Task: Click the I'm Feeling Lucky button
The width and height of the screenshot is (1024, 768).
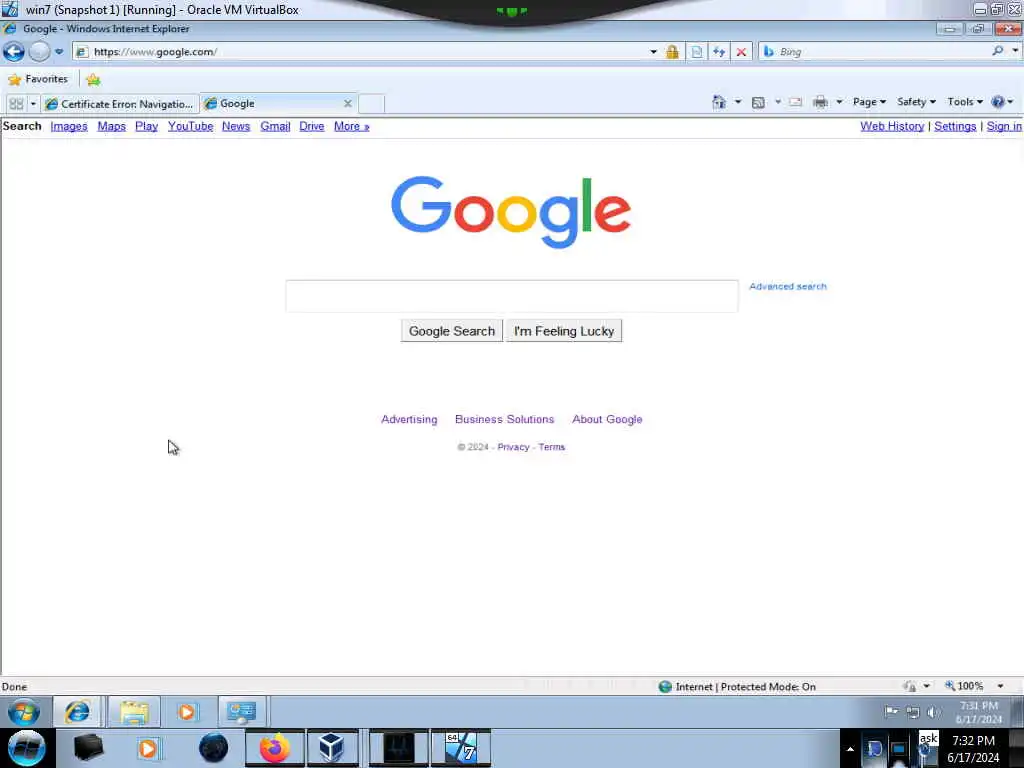Action: 564,331
